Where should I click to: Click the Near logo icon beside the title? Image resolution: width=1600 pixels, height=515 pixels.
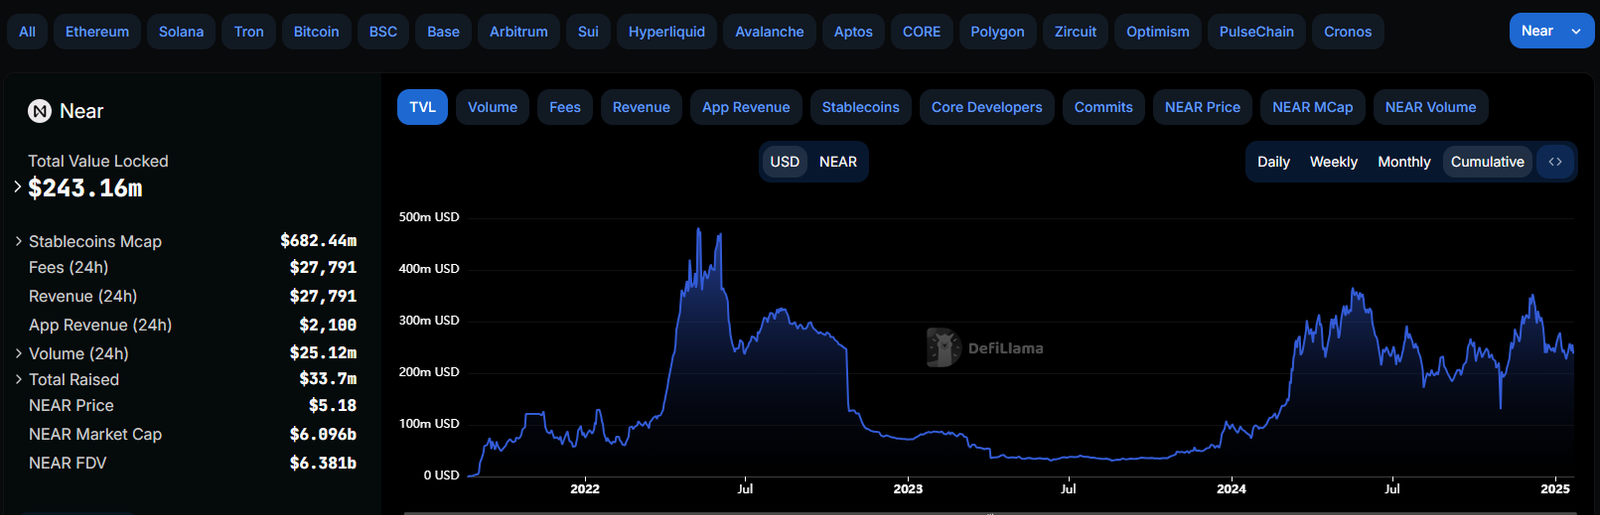point(40,111)
